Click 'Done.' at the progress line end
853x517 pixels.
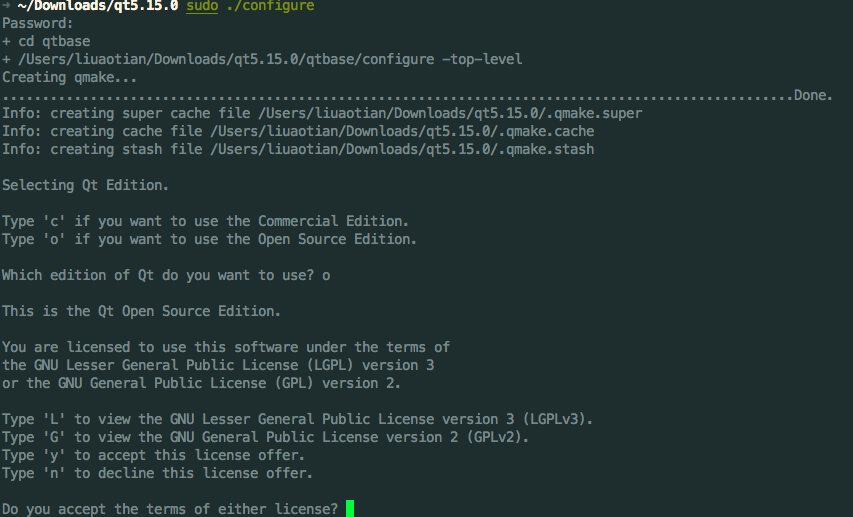click(x=814, y=95)
